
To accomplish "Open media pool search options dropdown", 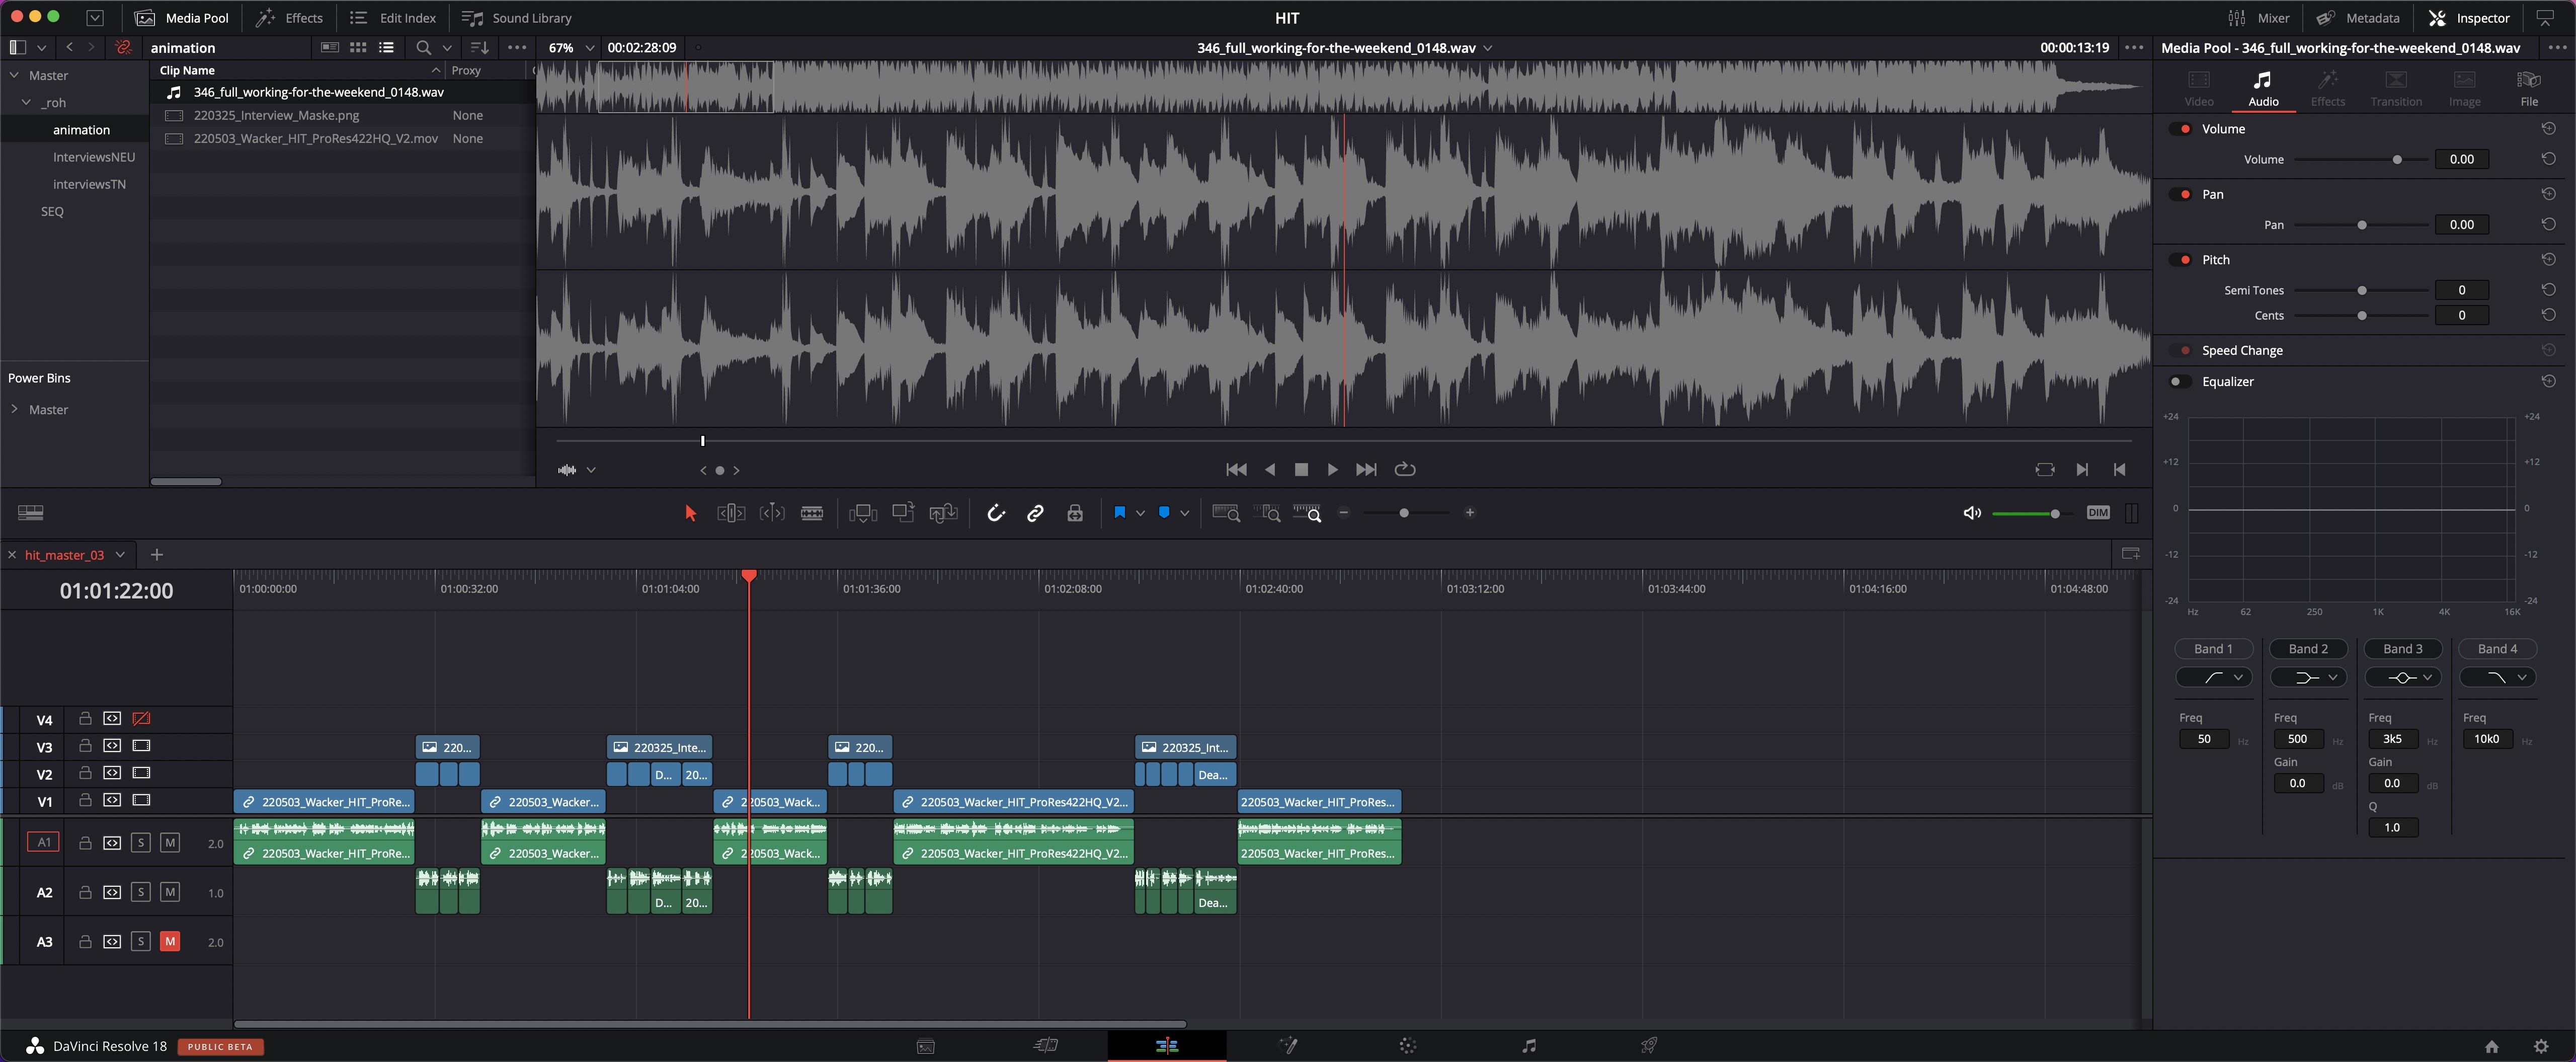I will (447, 48).
